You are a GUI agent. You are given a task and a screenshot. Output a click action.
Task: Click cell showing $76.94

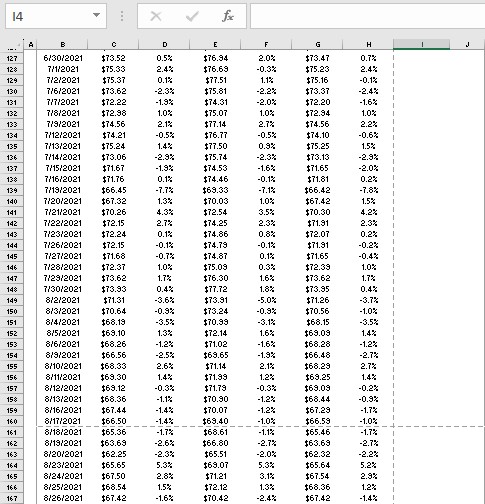[215, 58]
